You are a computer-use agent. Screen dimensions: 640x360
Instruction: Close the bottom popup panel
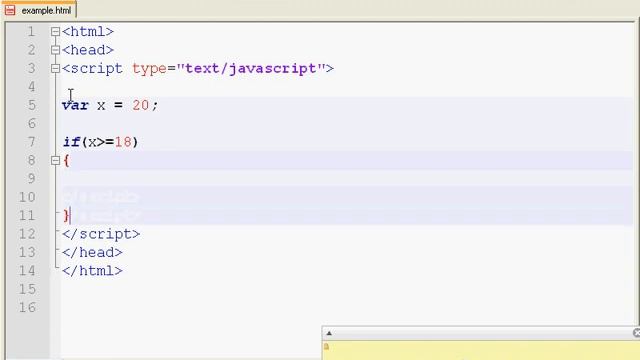(636, 333)
